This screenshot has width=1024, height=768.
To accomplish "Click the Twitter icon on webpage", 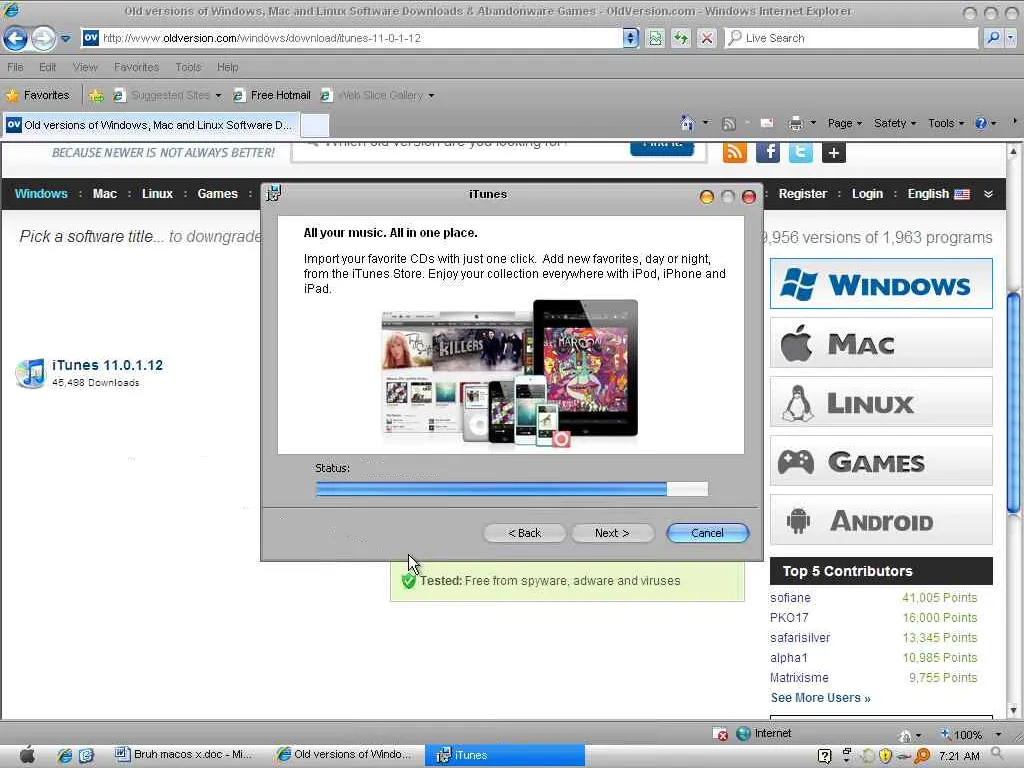I will point(801,152).
